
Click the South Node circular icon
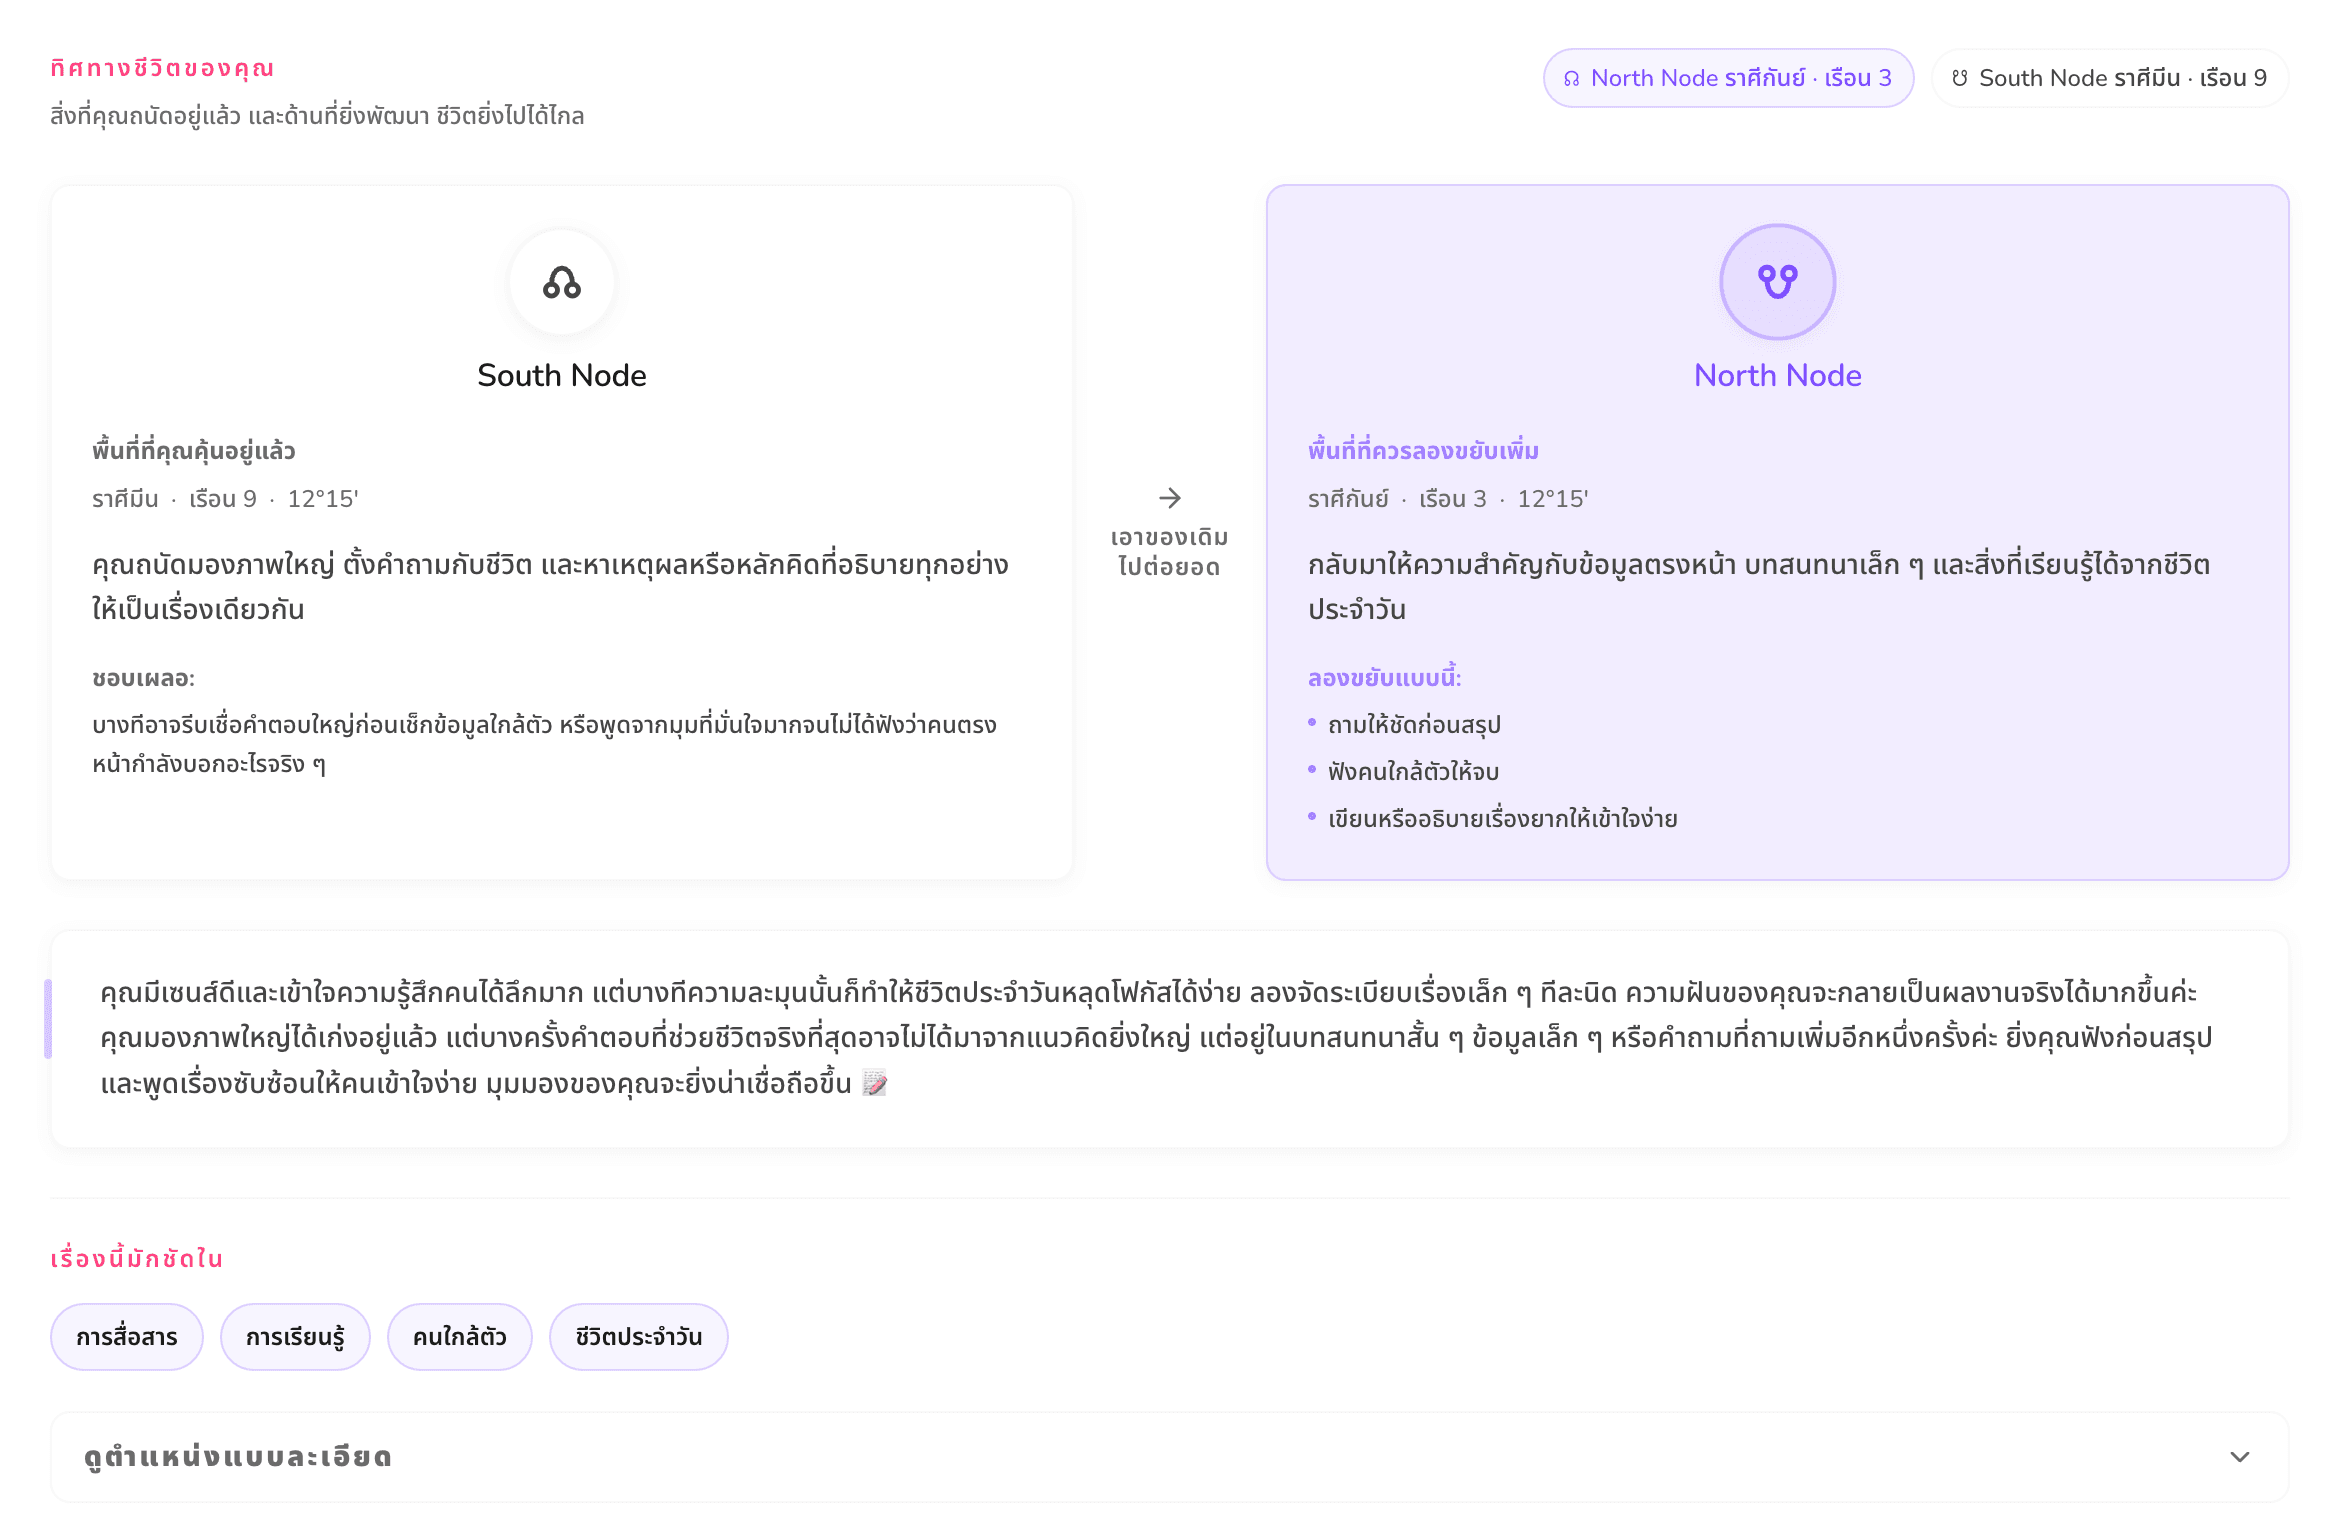[x=562, y=282]
